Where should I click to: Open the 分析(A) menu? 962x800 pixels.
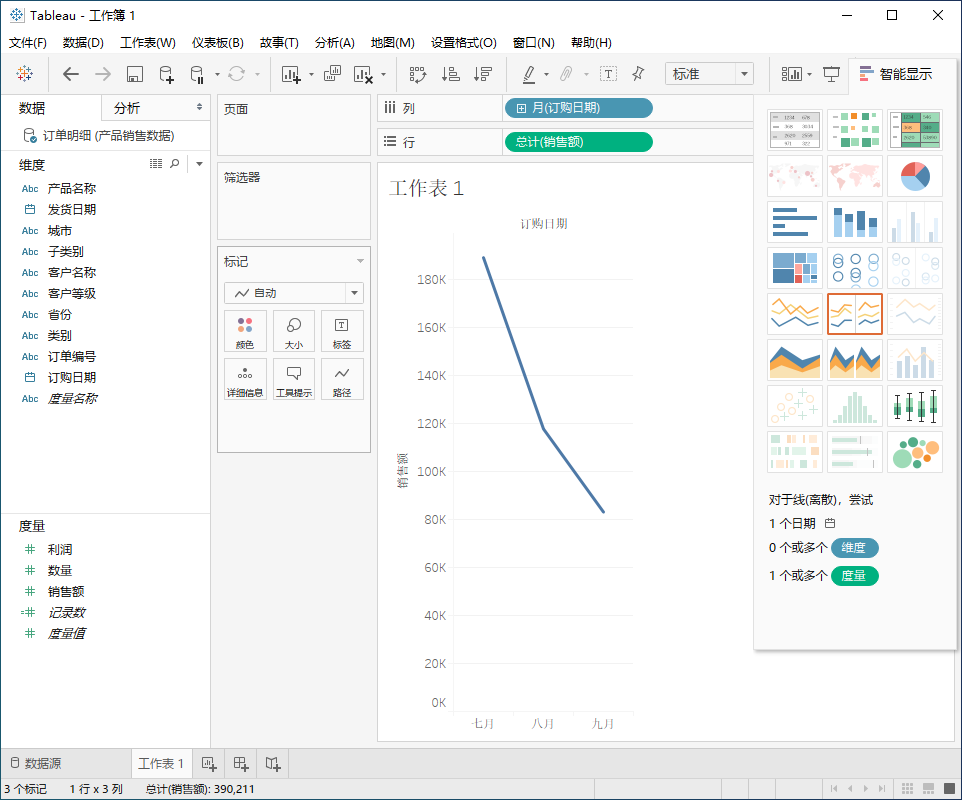(335, 43)
